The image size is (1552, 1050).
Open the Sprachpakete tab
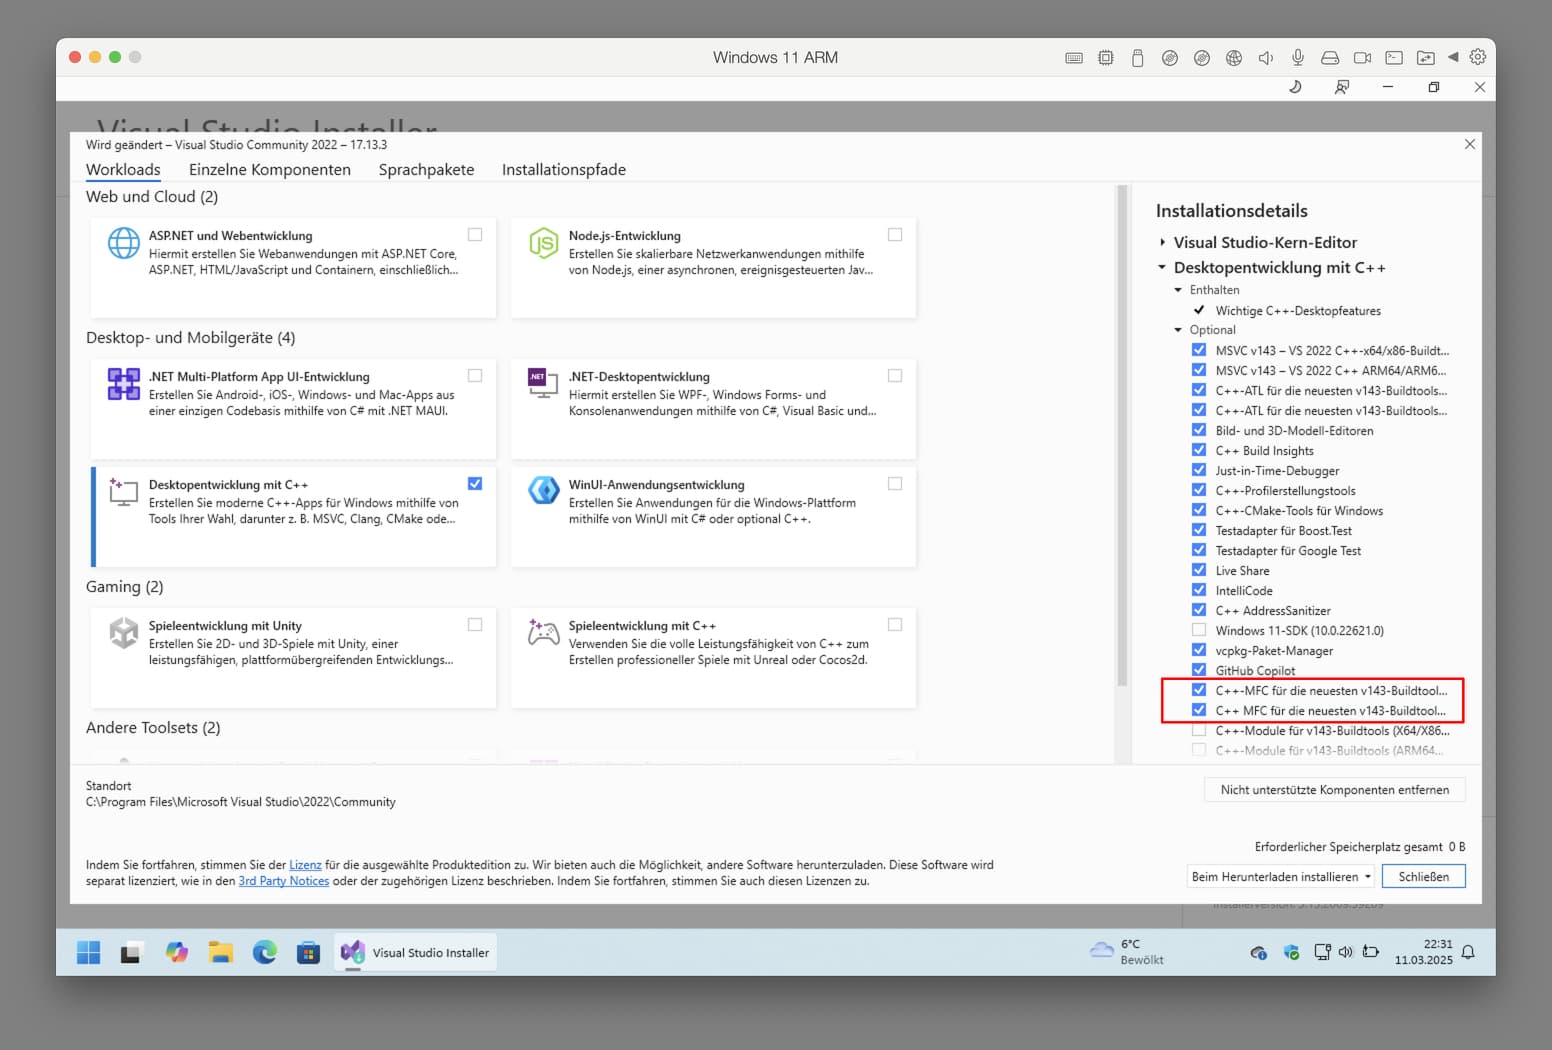(x=426, y=170)
